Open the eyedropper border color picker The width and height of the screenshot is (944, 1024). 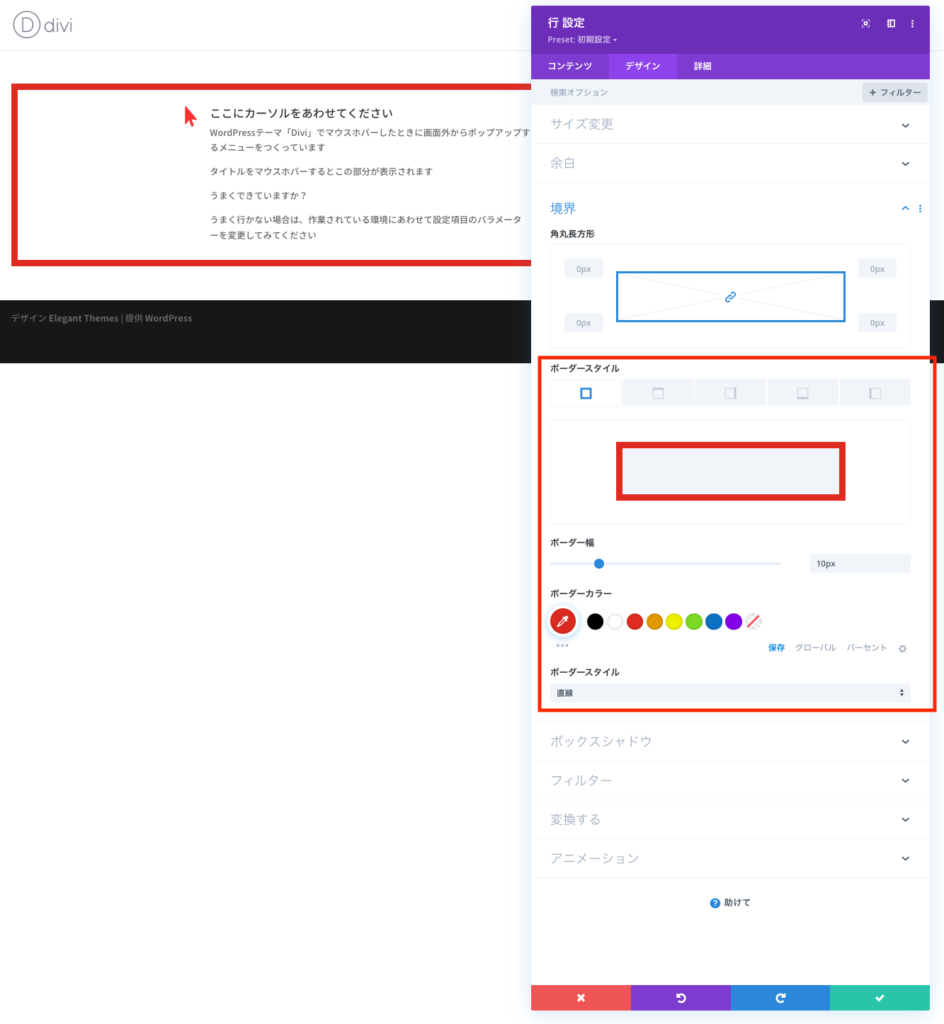pos(563,622)
